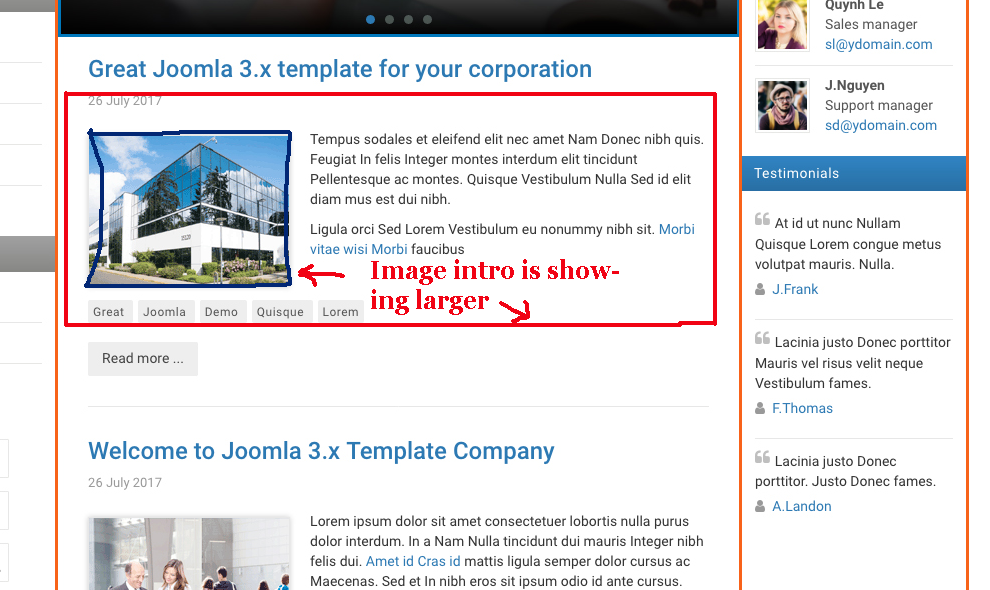This screenshot has height=590, width=990.
Task: Click the J.Nguyen name text
Action: pyautogui.click(x=854, y=85)
